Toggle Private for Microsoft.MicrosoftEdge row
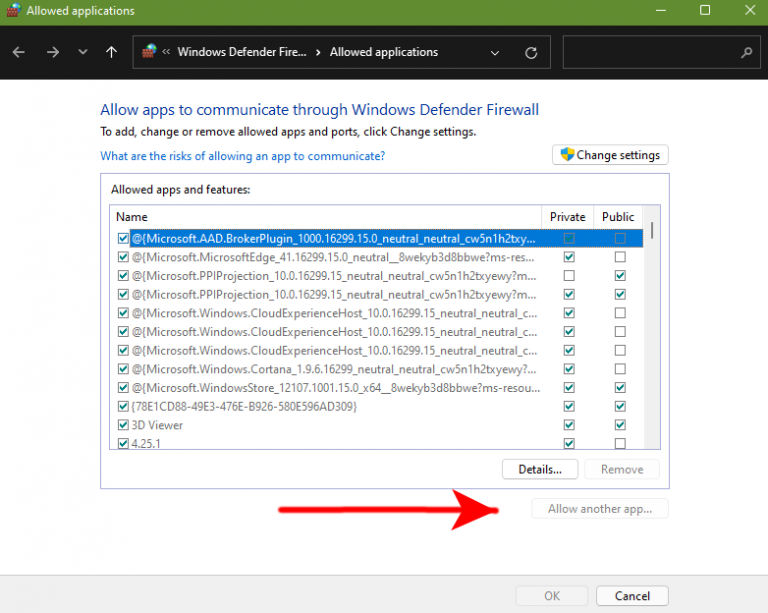 click(x=569, y=257)
